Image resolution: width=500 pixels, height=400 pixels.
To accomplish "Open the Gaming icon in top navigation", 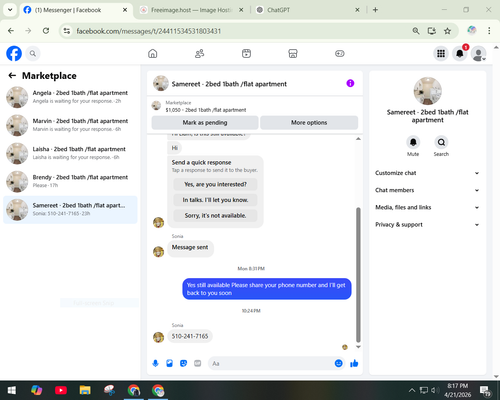I will coord(340,53).
